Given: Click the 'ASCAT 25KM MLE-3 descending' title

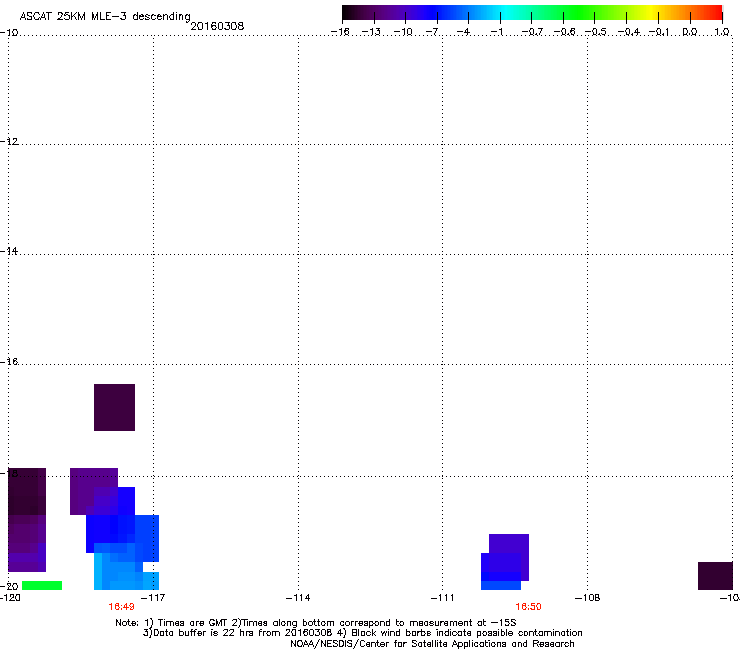Looking at the screenshot, I should tap(105, 17).
